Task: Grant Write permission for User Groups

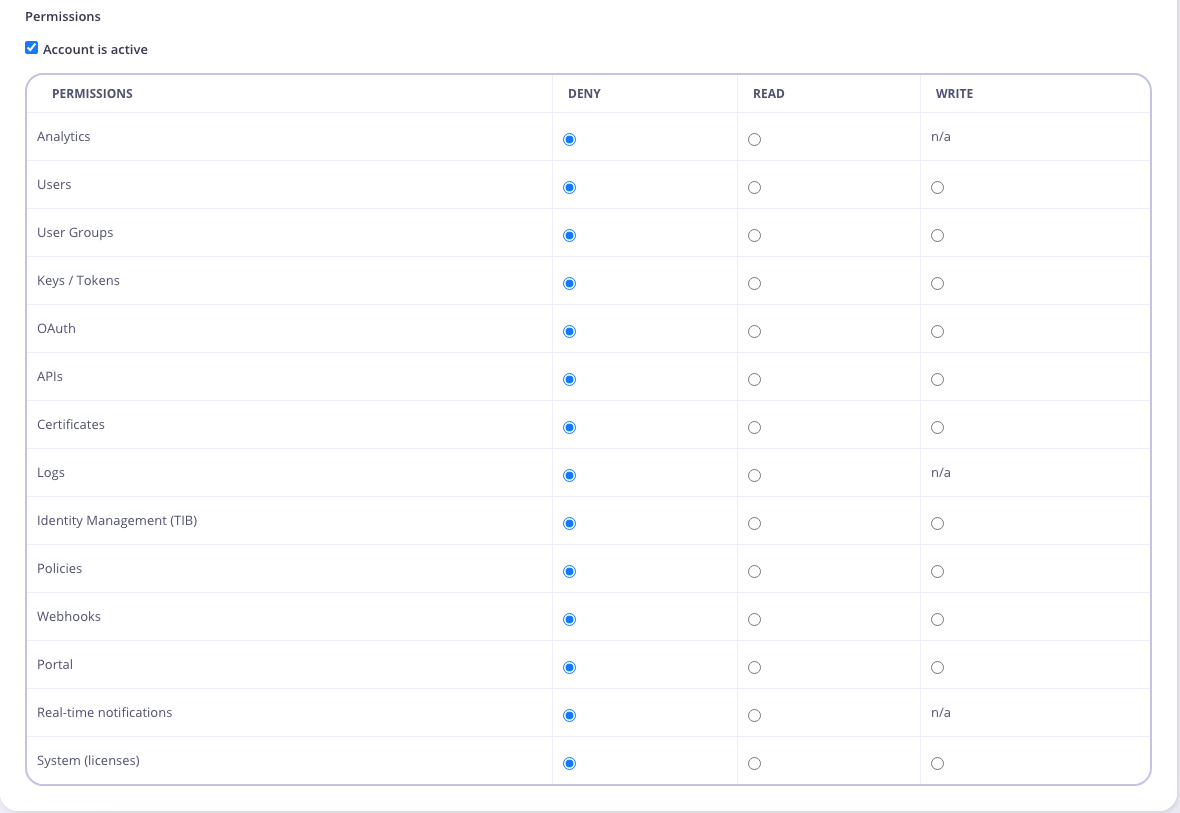Action: coord(937,235)
